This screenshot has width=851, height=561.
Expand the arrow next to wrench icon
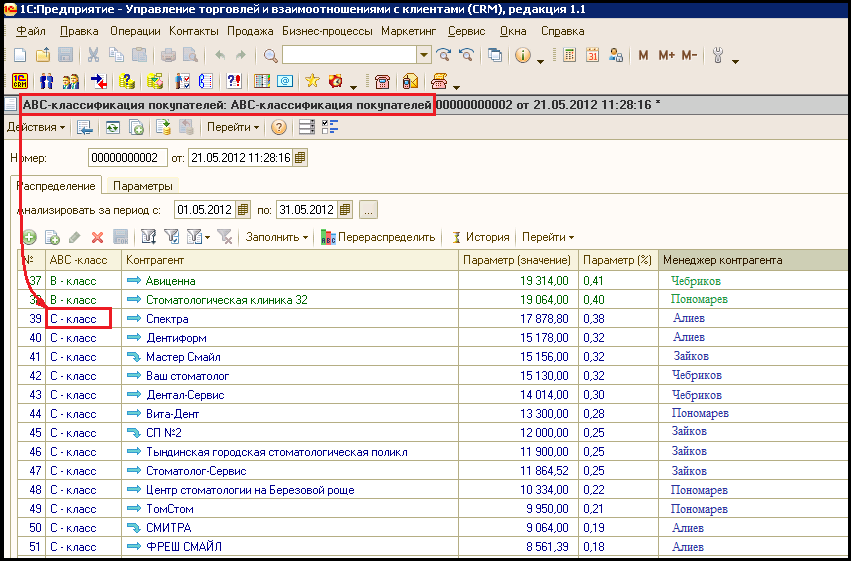pyautogui.click(x=735, y=61)
